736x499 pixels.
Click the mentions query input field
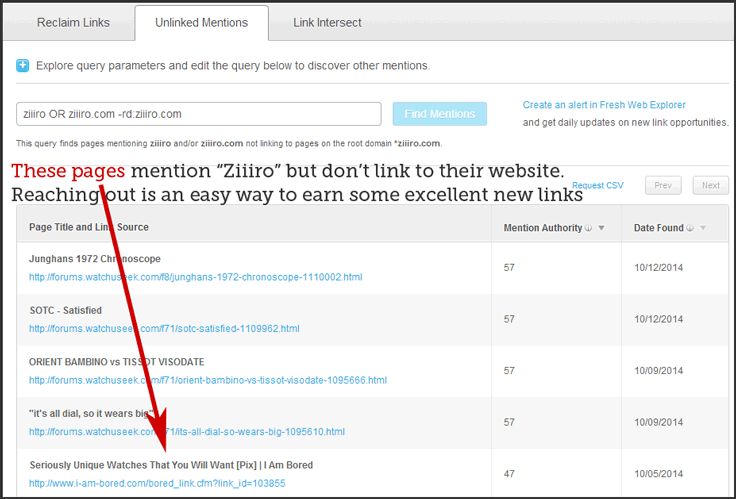[198, 114]
